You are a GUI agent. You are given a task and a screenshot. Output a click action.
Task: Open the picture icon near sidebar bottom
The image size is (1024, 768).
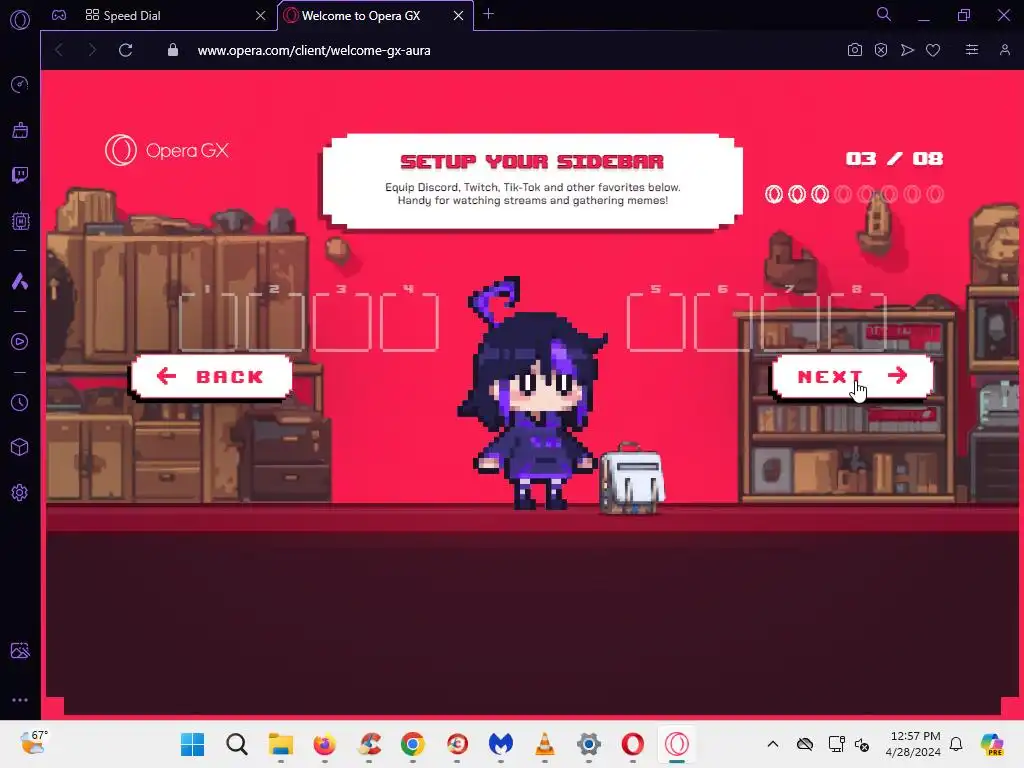(20, 650)
